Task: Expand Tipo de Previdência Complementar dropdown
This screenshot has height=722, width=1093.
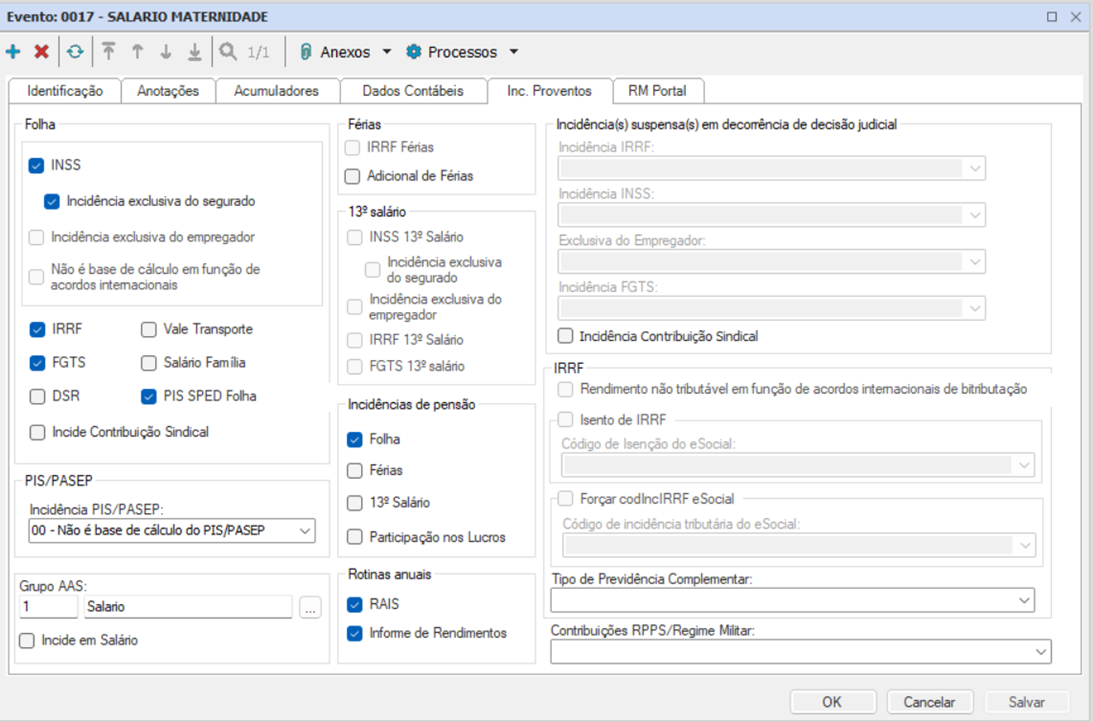Action: point(1024,600)
